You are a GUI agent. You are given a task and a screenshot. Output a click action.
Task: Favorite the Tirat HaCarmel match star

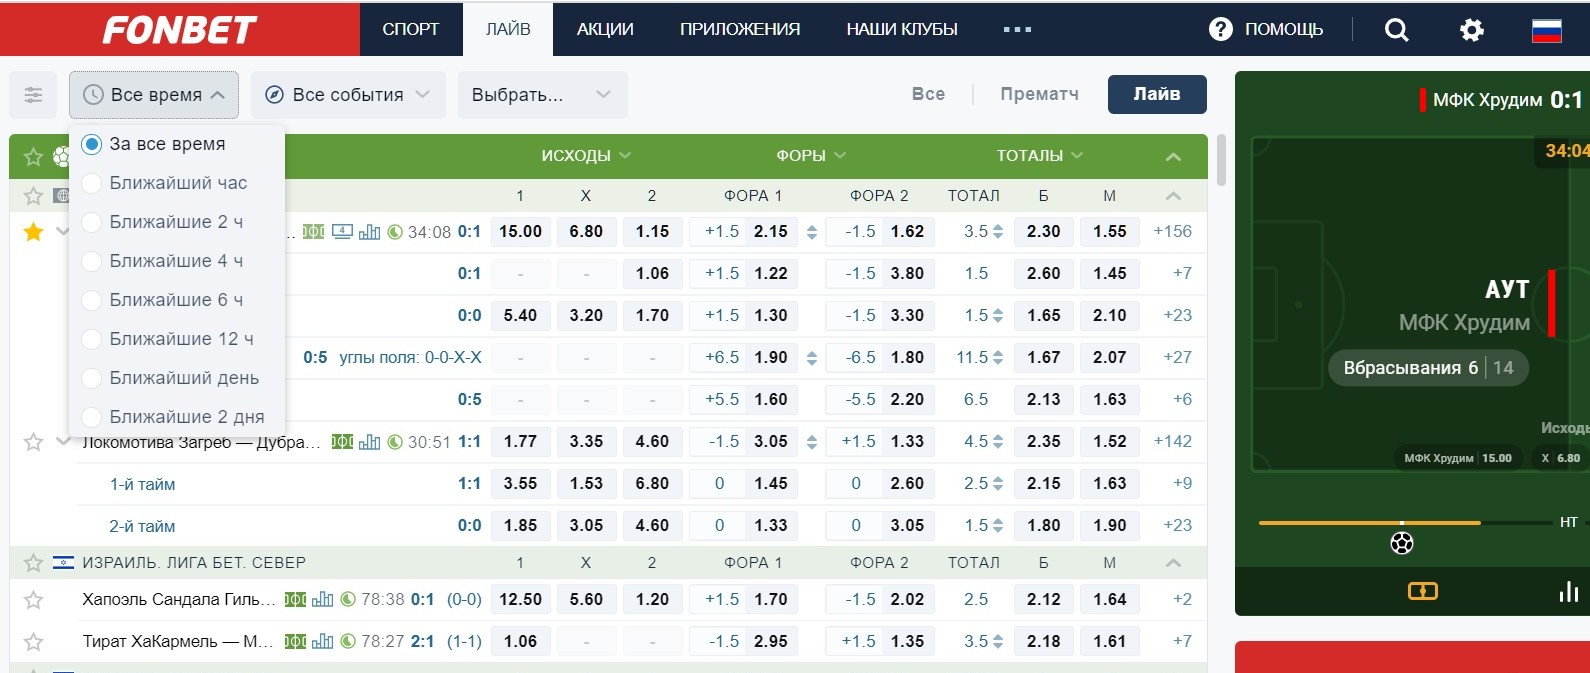tap(33, 642)
